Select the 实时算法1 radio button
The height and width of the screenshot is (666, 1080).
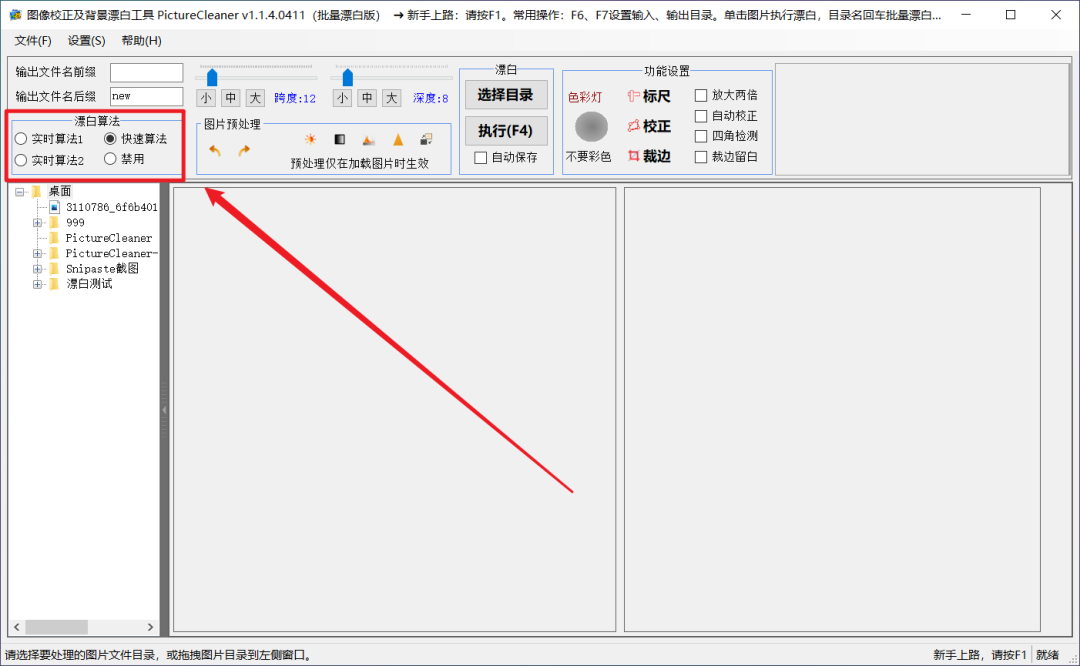click(x=21, y=139)
